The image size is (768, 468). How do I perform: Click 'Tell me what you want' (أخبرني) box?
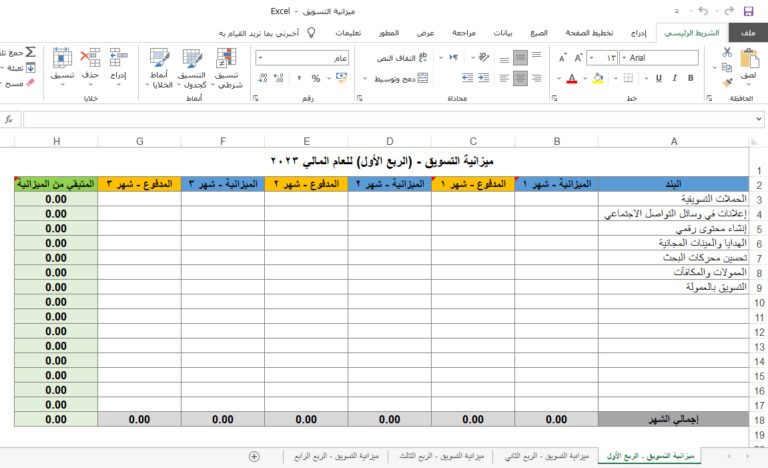tap(267, 33)
